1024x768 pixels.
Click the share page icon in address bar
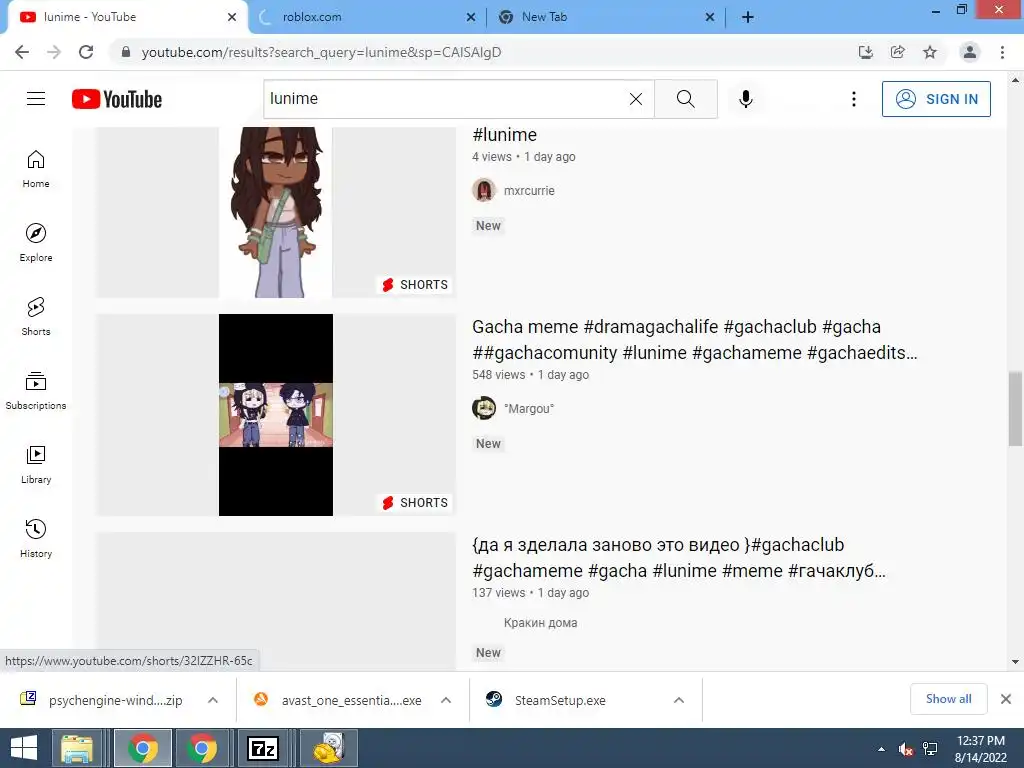tap(897, 52)
